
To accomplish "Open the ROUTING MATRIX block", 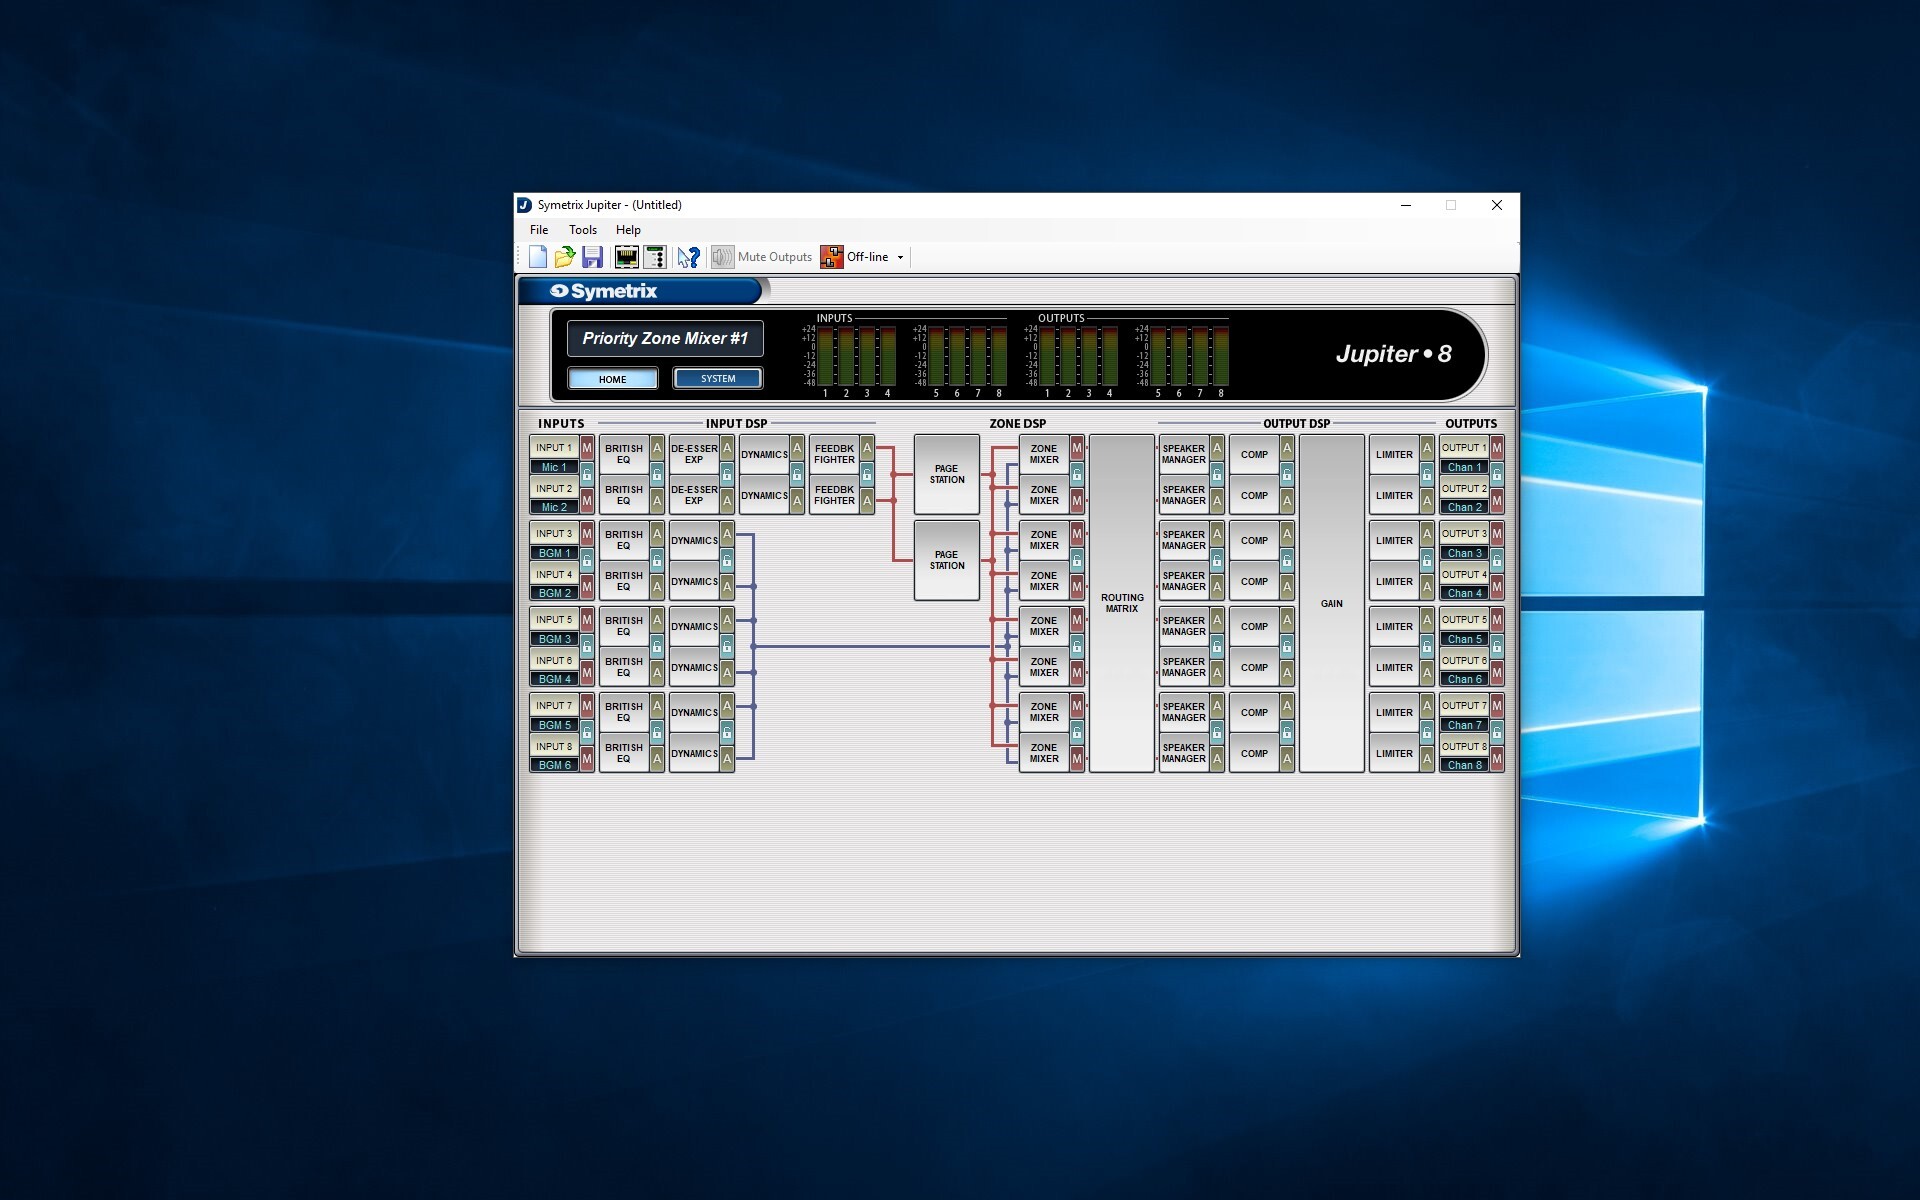I will click(x=1121, y=603).
